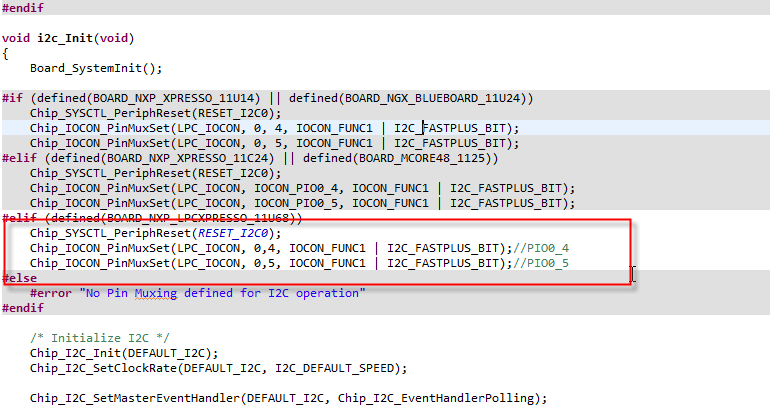Image resolution: width=770 pixels, height=405 pixels.
Task: Click the #error directive
Action: (51, 293)
